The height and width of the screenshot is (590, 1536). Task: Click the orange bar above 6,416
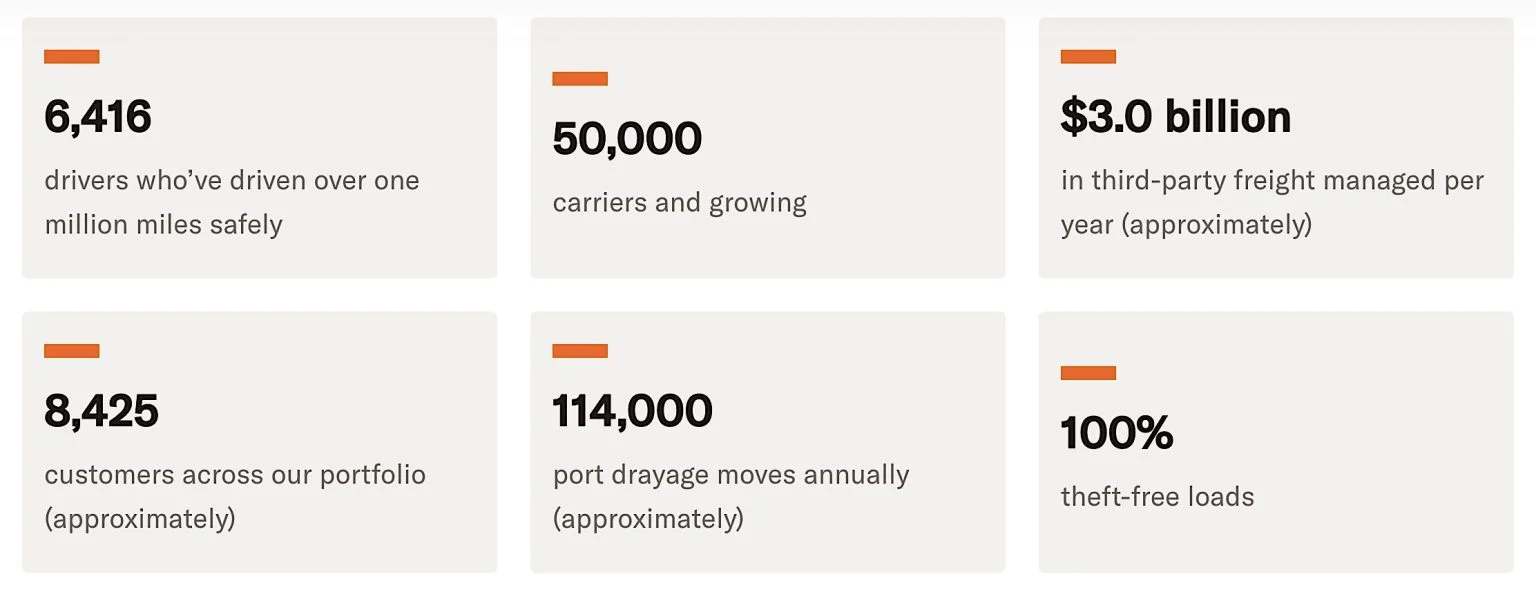pos(72,57)
